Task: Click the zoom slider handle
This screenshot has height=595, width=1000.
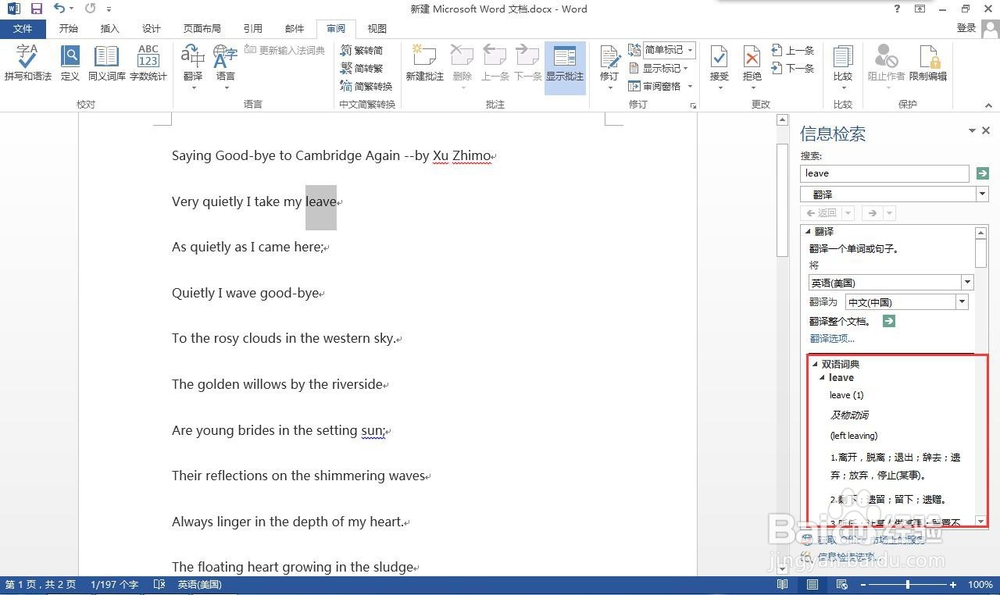Action: [x=908, y=584]
